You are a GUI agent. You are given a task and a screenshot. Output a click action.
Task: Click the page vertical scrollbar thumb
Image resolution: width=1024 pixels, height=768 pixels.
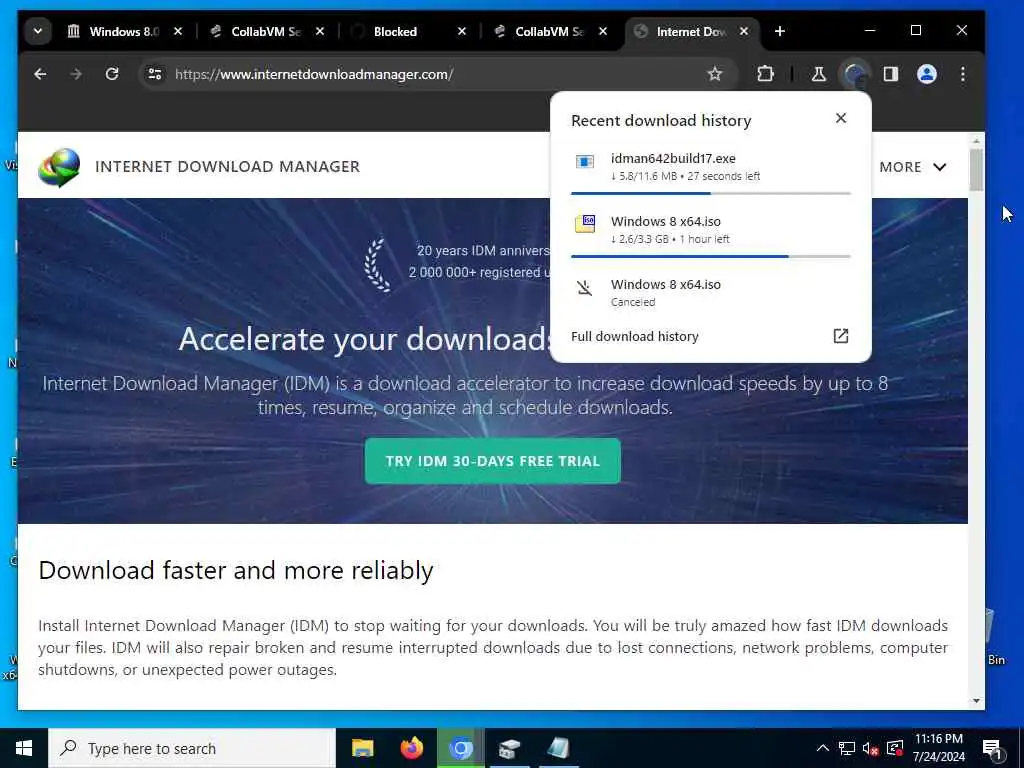(976, 170)
